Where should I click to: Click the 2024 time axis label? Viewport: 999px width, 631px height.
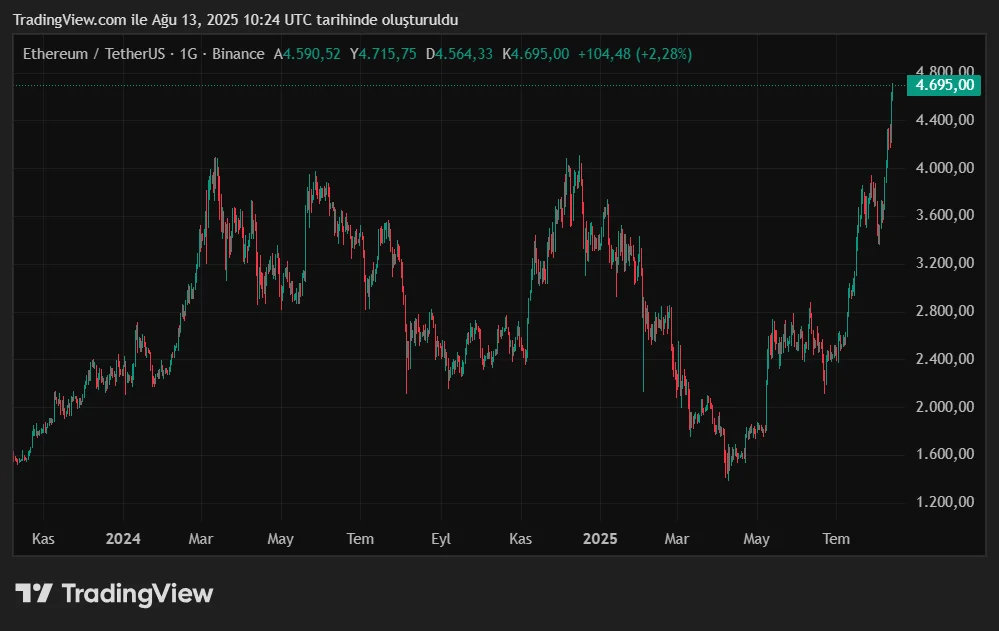[123, 539]
